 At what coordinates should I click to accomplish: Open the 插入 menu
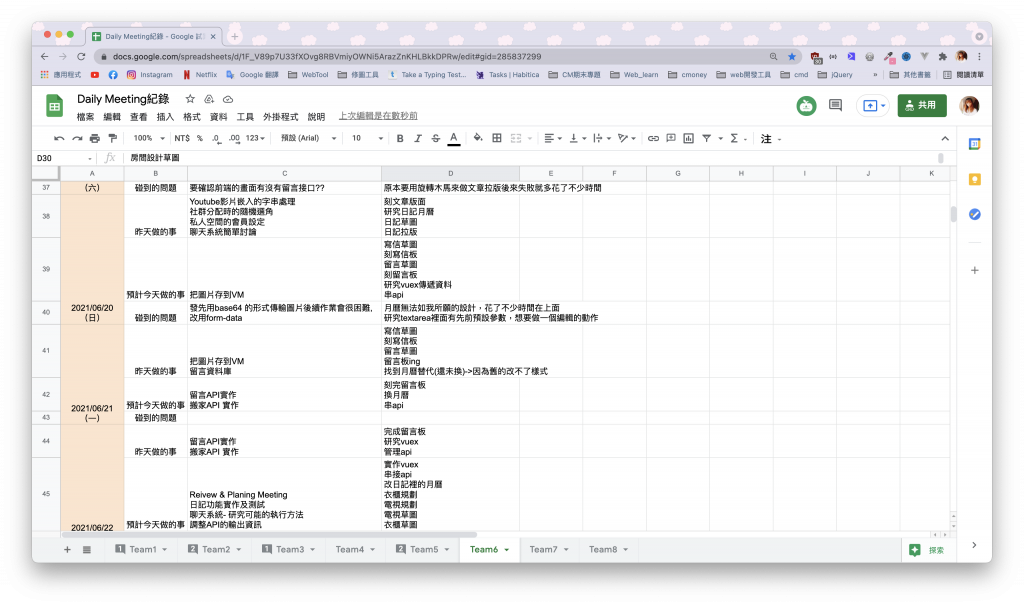click(165, 117)
